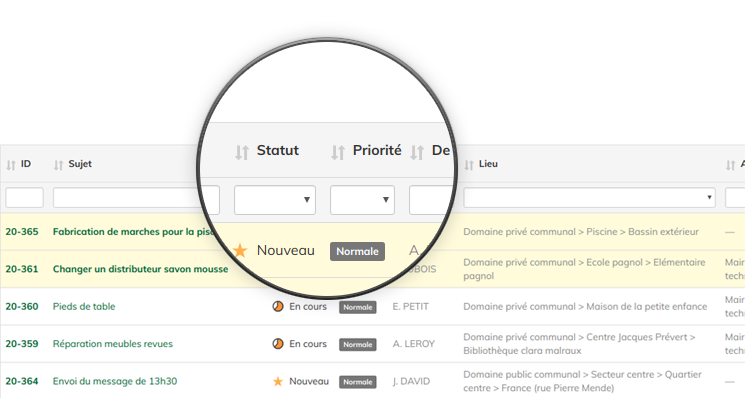
Task: Open ticket 20-365 Fabrication de marches
Action: point(134,232)
